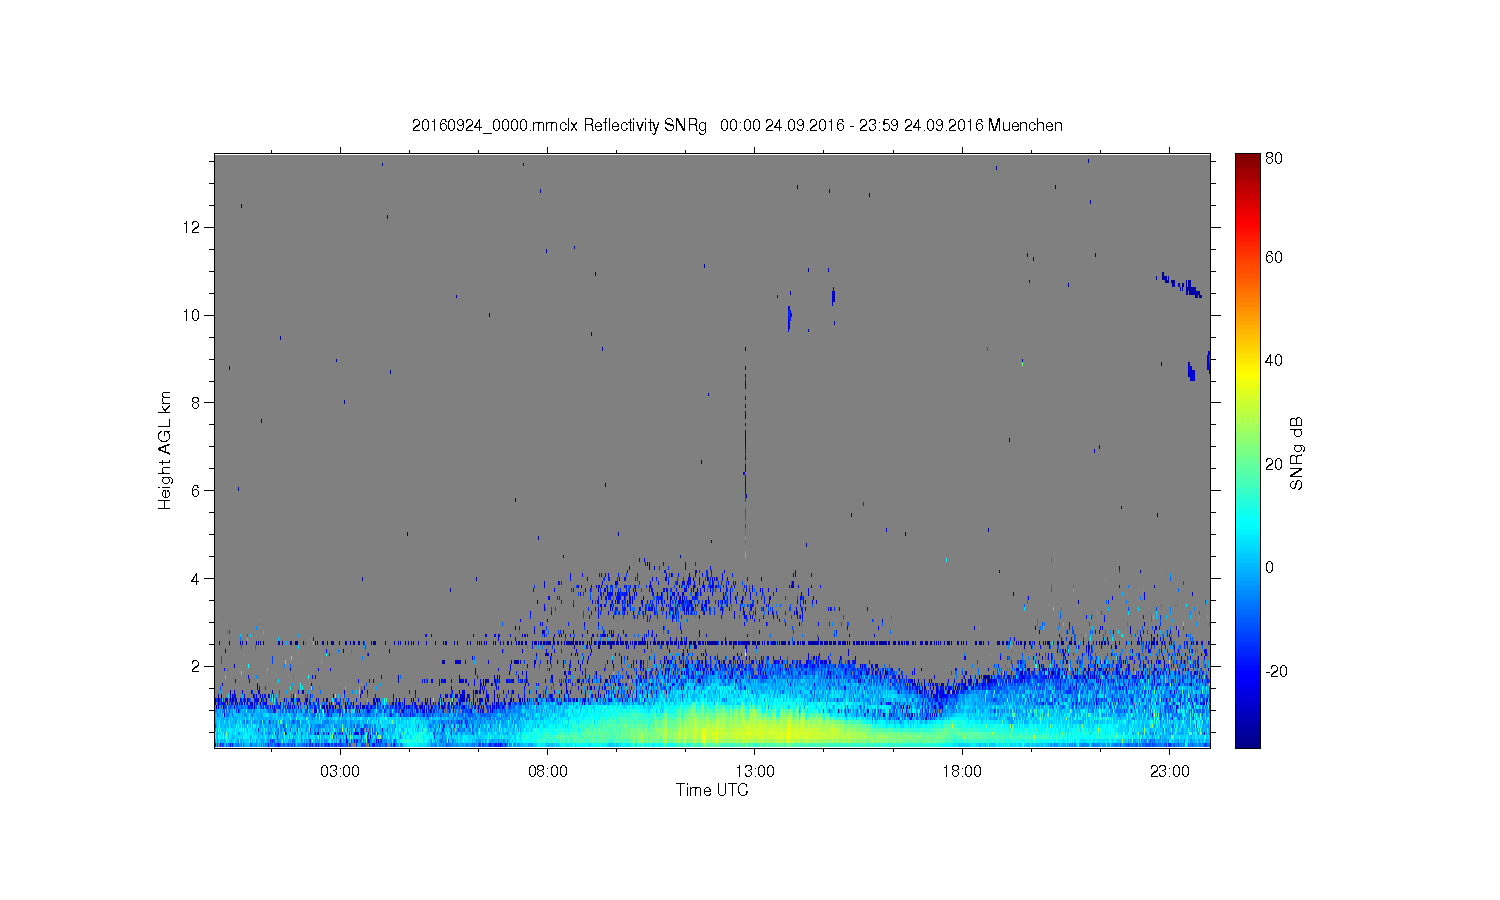Click the dark blue bottom of the colorbar
Image resolution: width=1500 pixels, height=900 pixels.
pyautogui.click(x=1247, y=738)
